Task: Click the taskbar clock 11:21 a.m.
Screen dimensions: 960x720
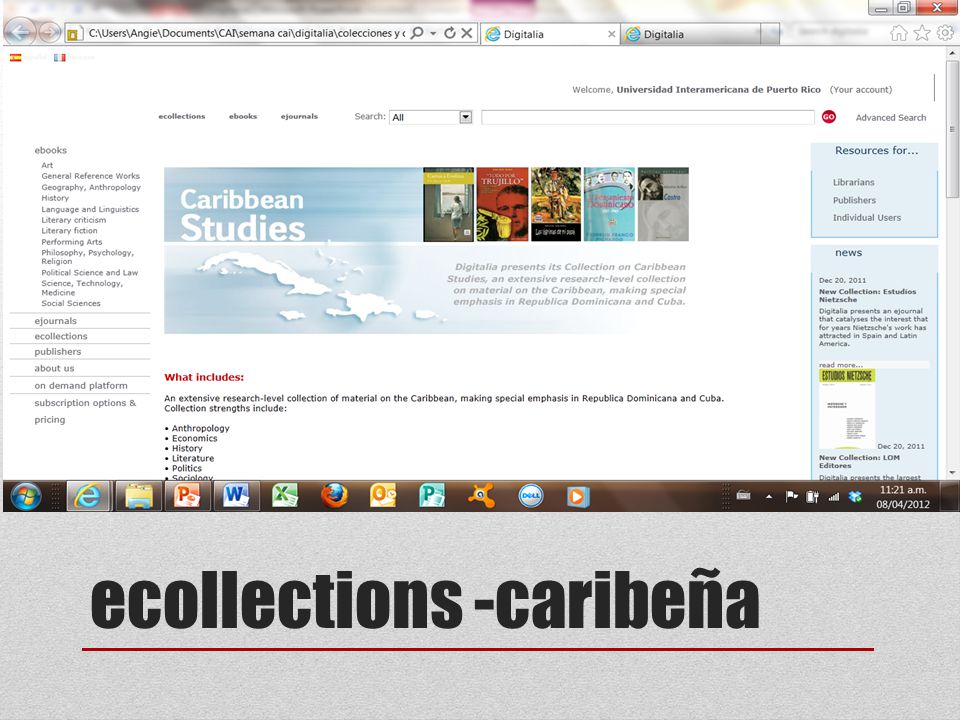Action: 903,490
